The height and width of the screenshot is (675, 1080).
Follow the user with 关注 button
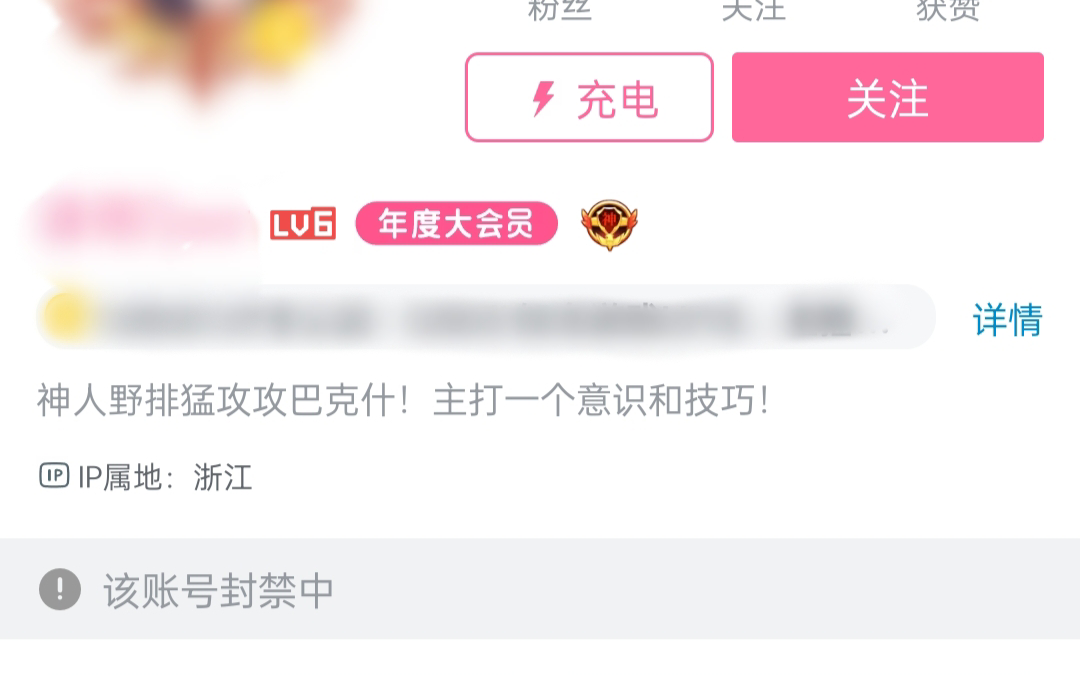[x=887, y=97]
